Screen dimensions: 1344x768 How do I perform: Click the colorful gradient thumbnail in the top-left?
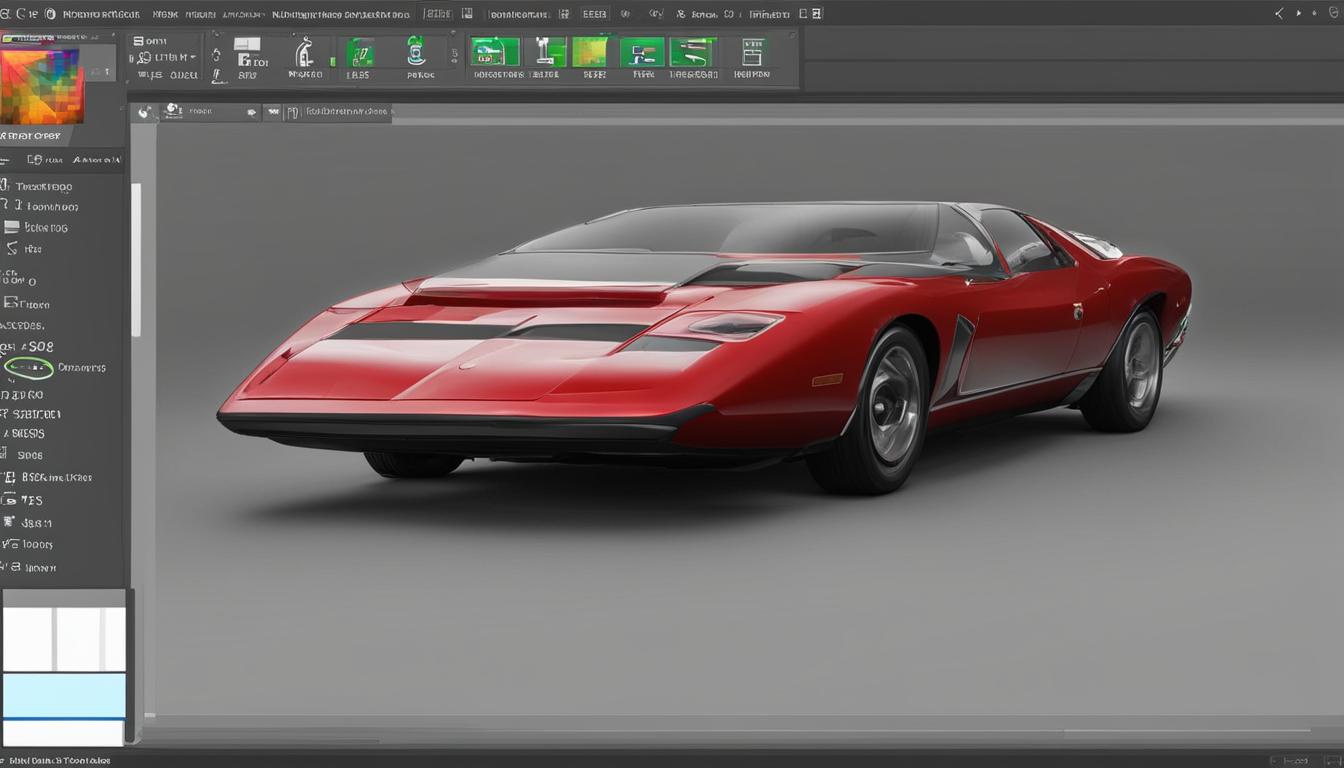40,85
